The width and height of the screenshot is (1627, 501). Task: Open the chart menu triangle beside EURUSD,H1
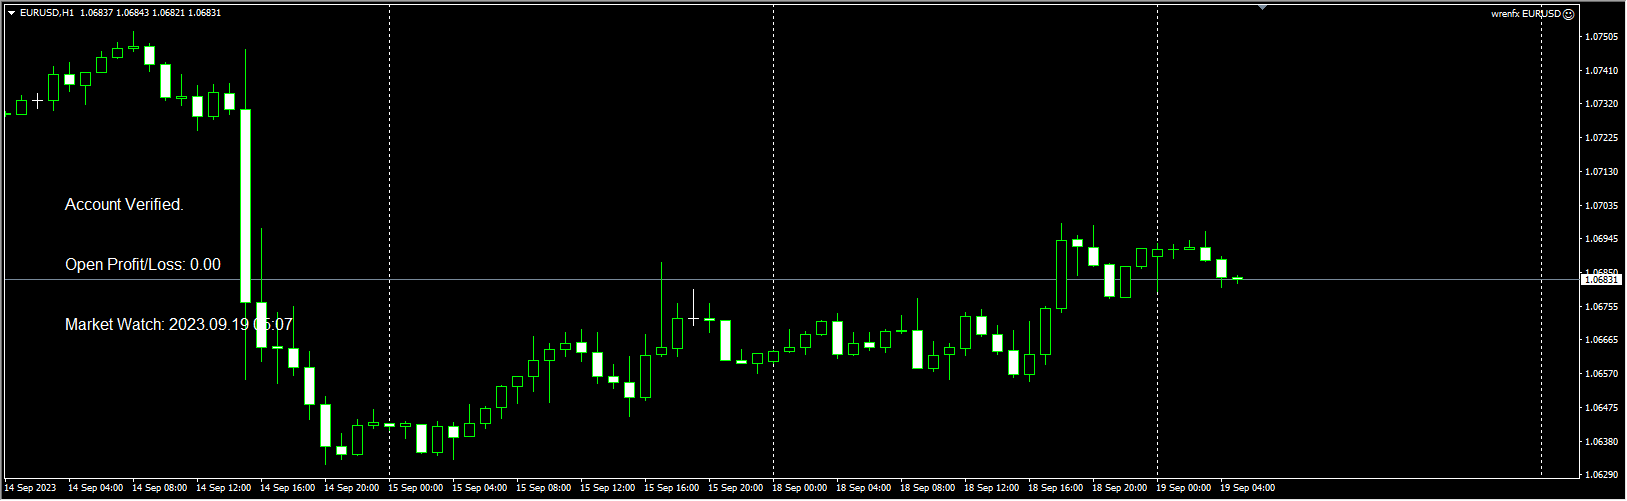[x=11, y=13]
